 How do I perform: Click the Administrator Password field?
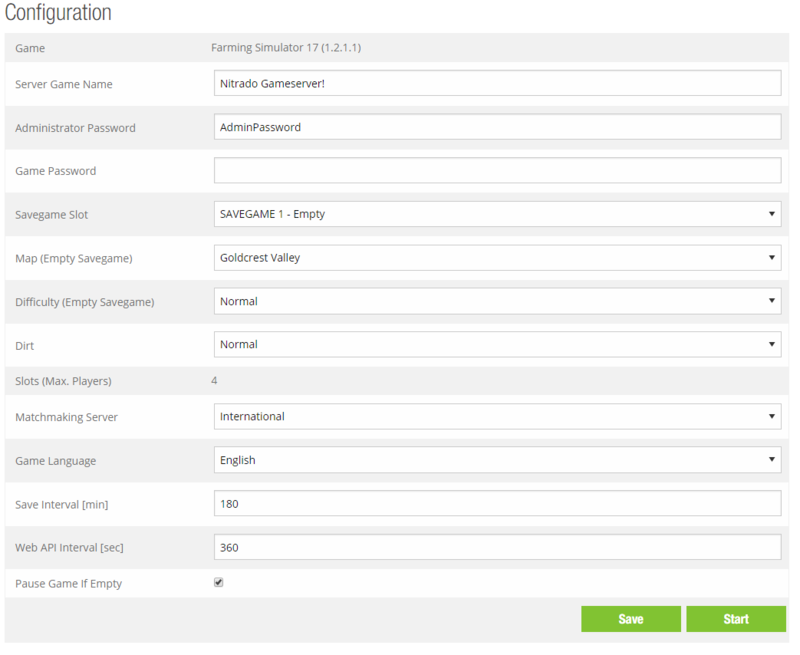pos(497,127)
